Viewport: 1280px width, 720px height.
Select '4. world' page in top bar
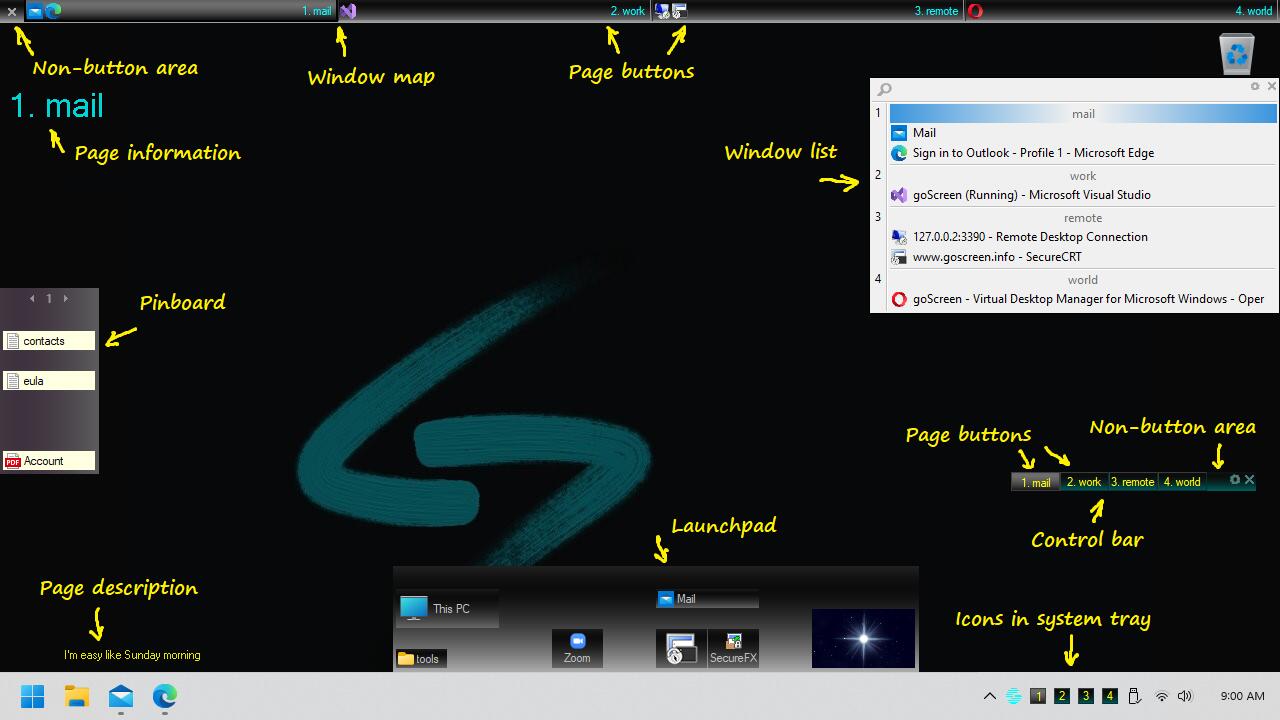tap(1253, 11)
